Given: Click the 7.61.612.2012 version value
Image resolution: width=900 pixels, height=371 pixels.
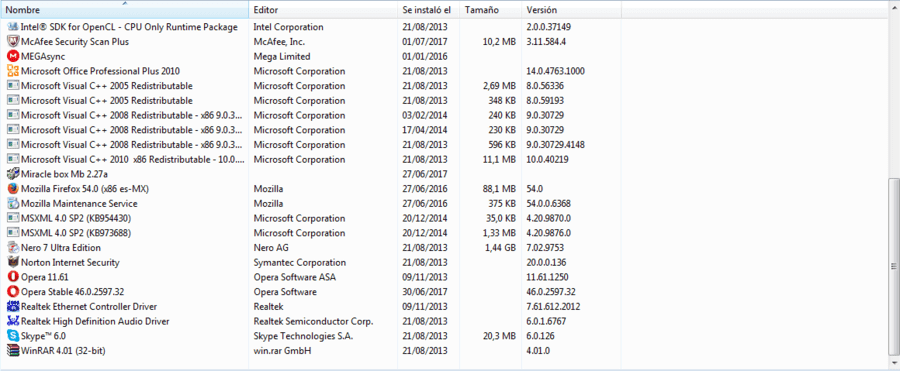Looking at the screenshot, I should [x=553, y=307].
